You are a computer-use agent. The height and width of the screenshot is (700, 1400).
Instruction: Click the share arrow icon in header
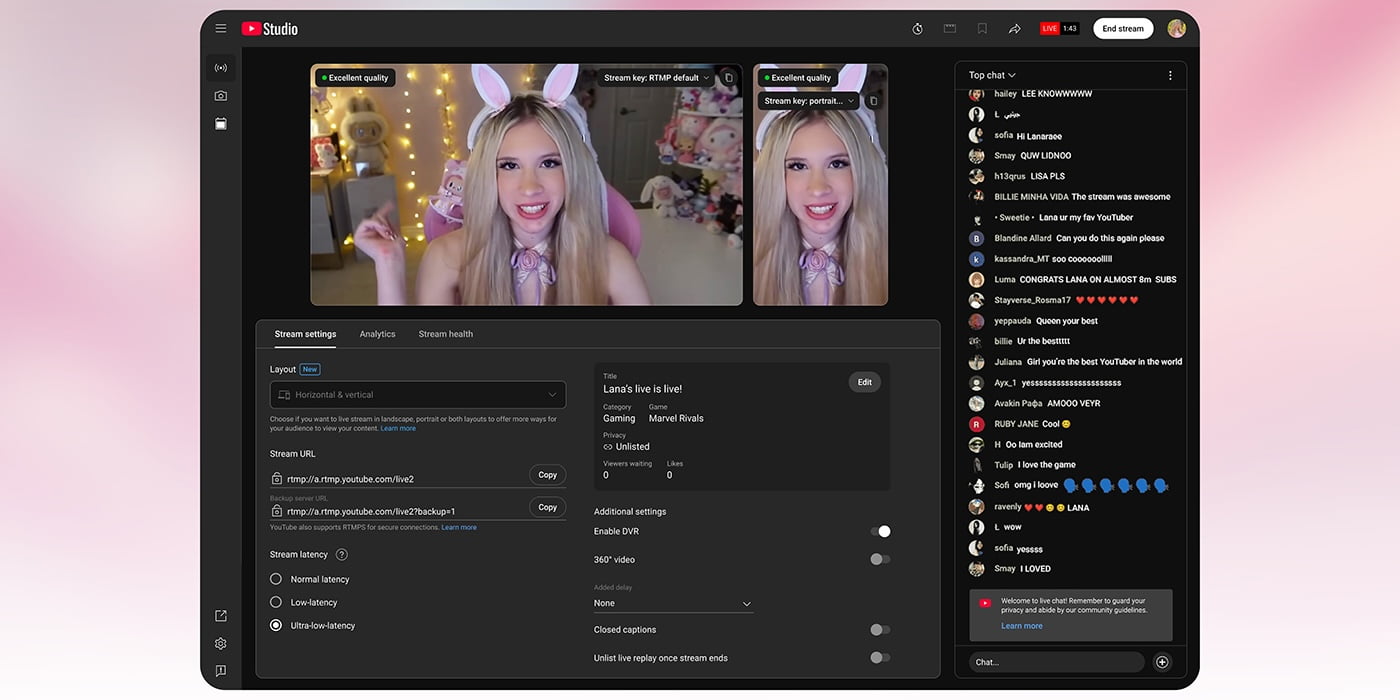pos(1014,29)
